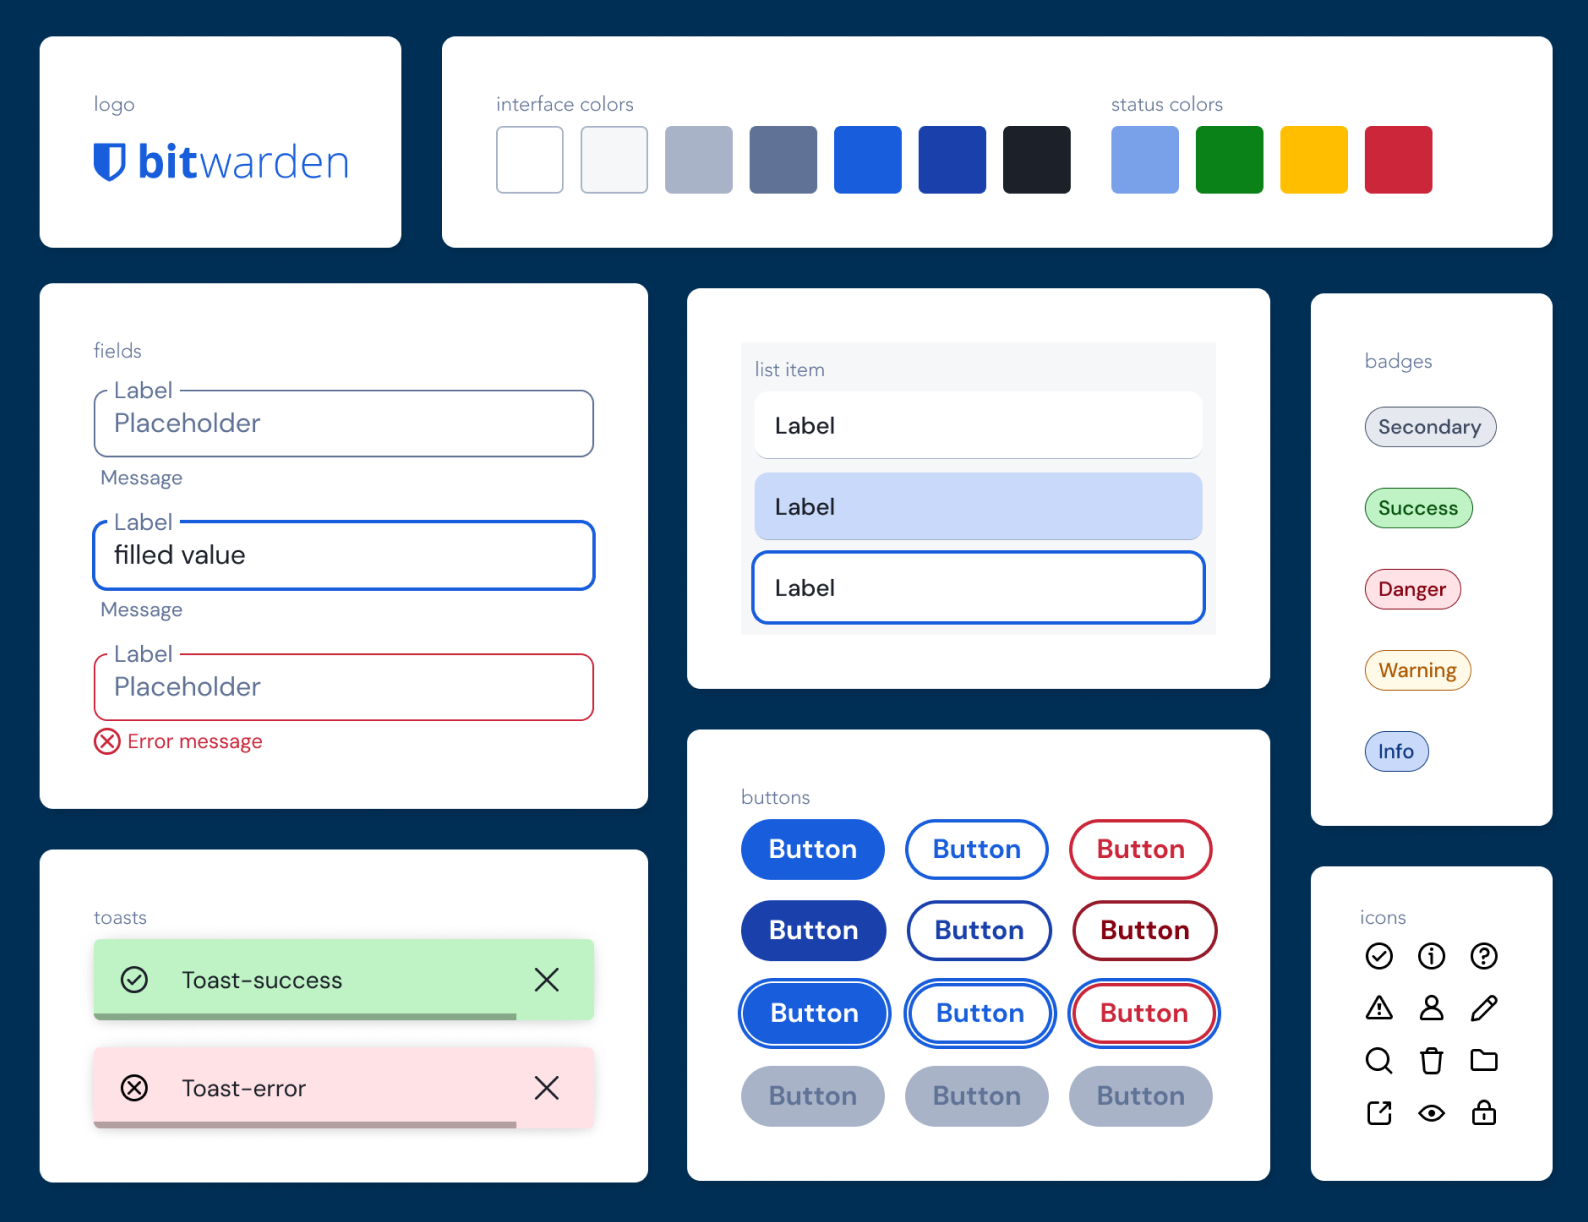Pick the bright blue interface swatch
The height and width of the screenshot is (1222, 1588).
pyautogui.click(x=868, y=159)
